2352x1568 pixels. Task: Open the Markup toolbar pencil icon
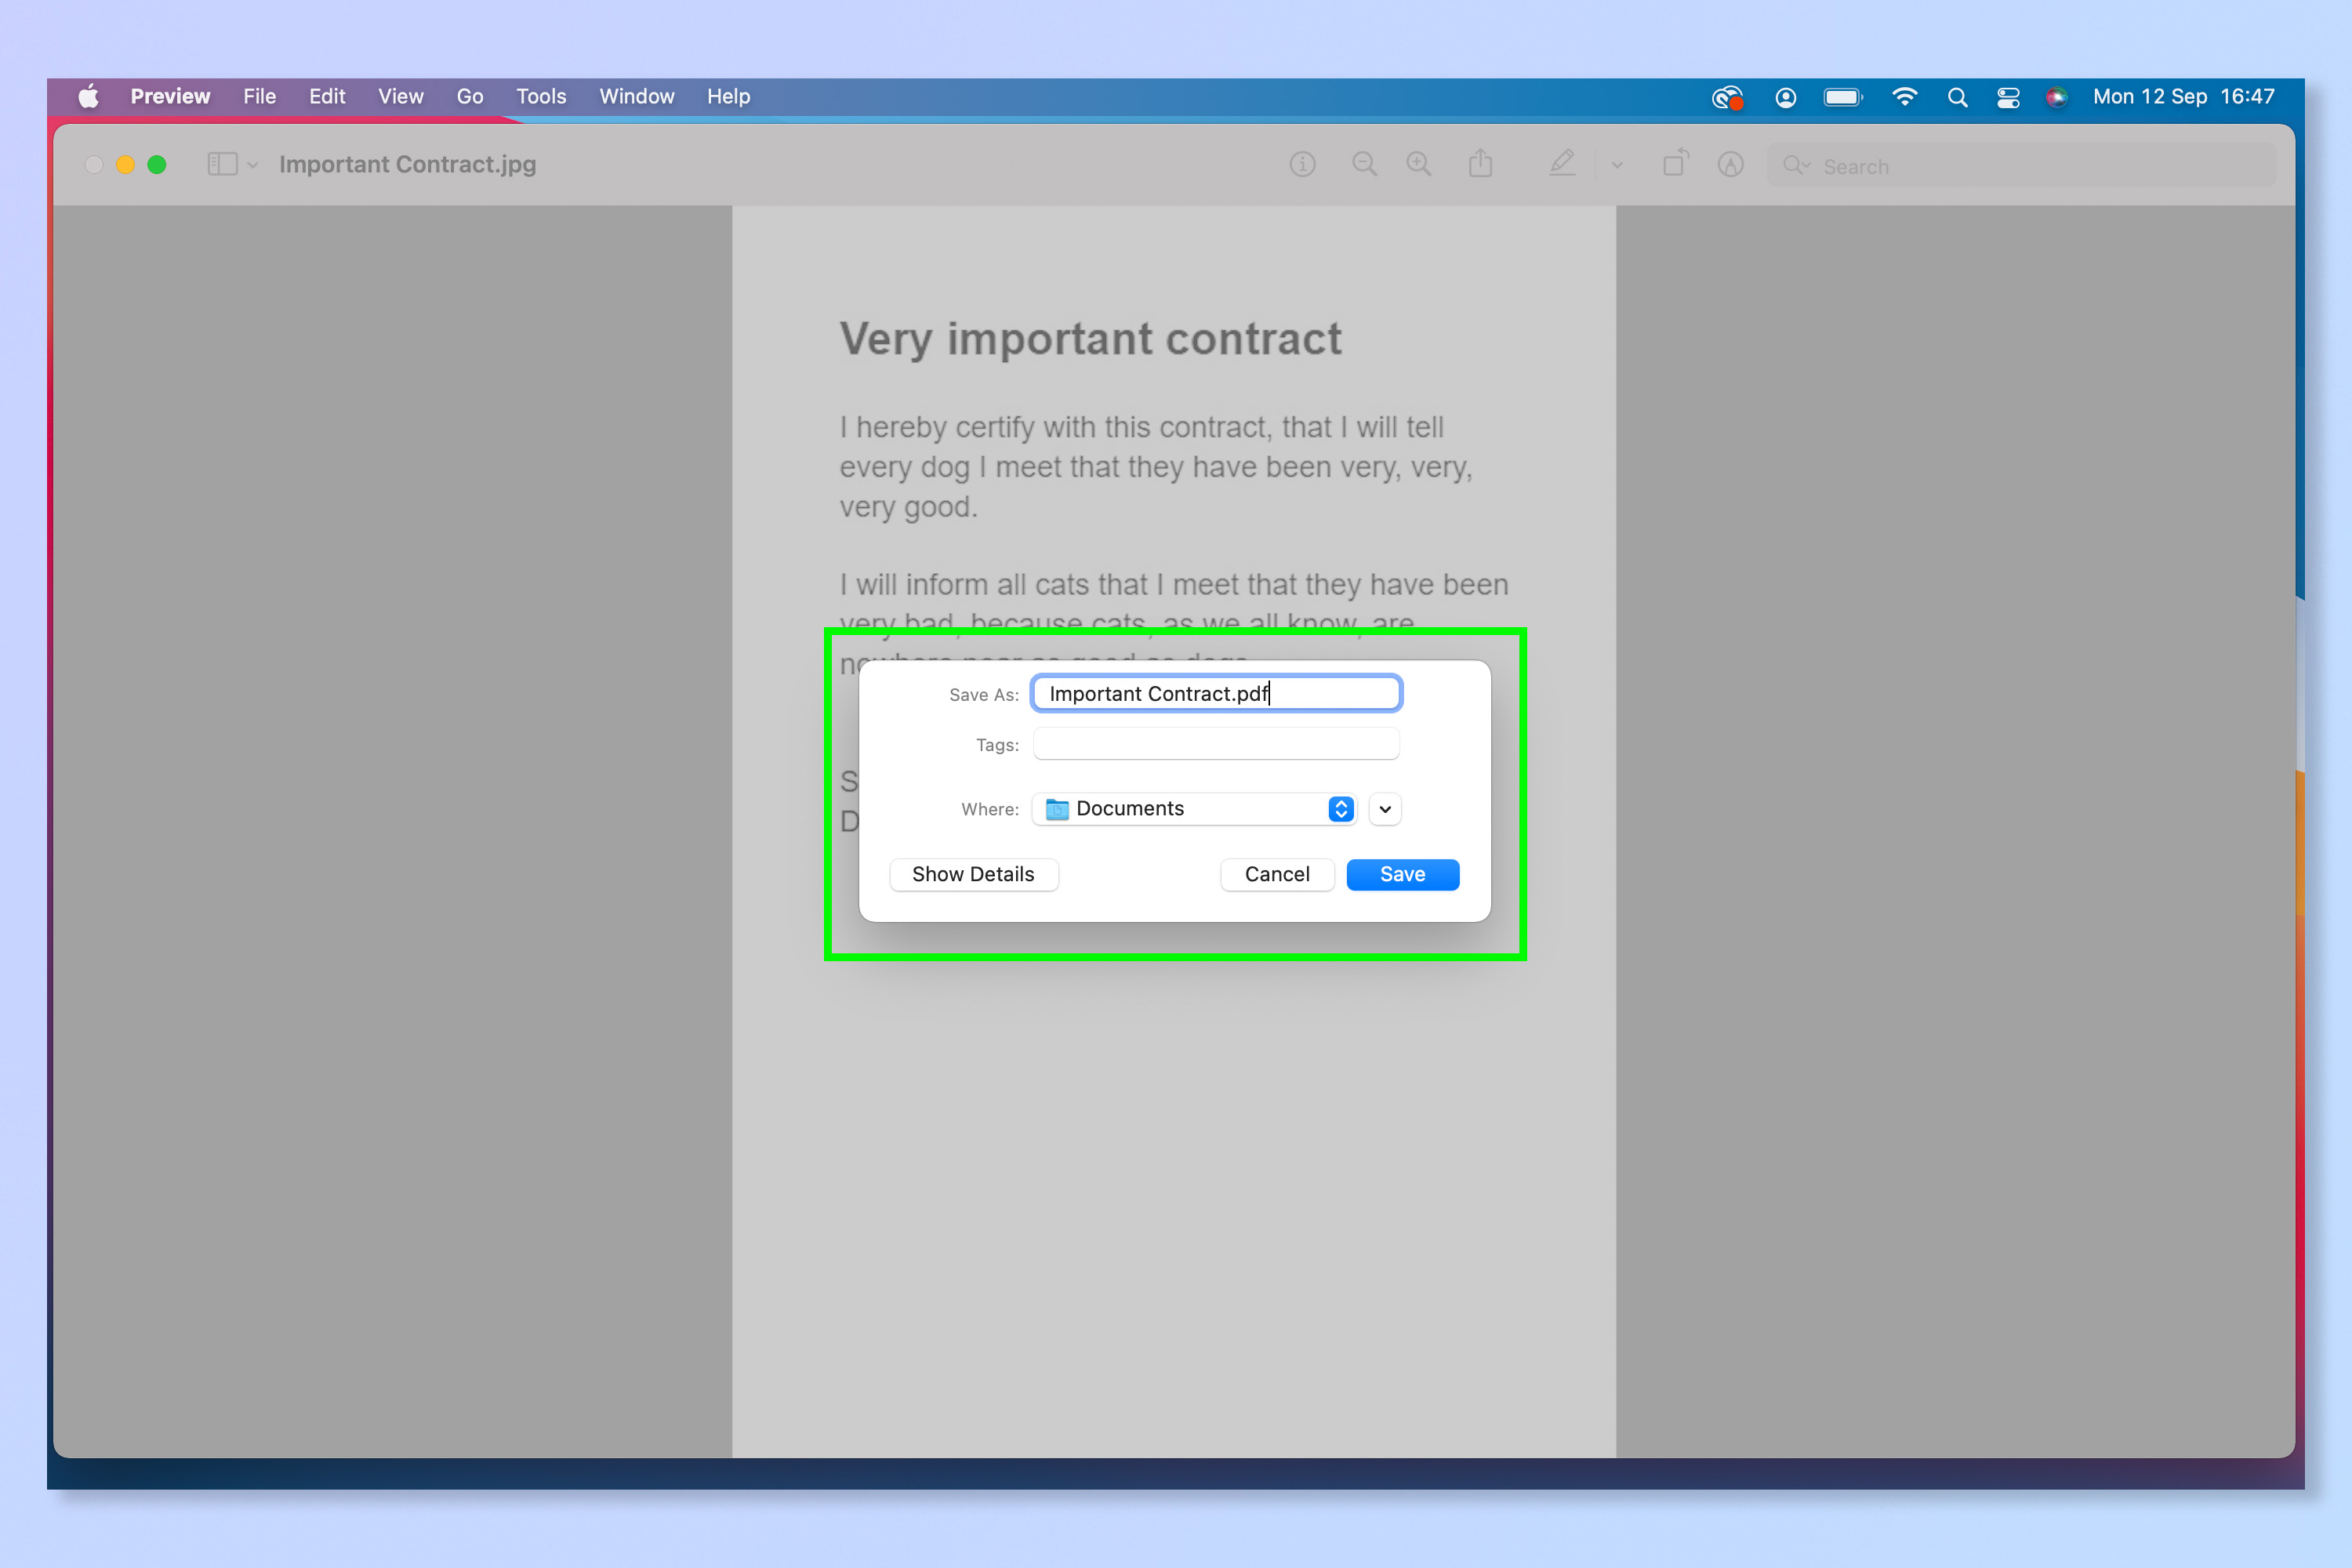click(x=1562, y=164)
